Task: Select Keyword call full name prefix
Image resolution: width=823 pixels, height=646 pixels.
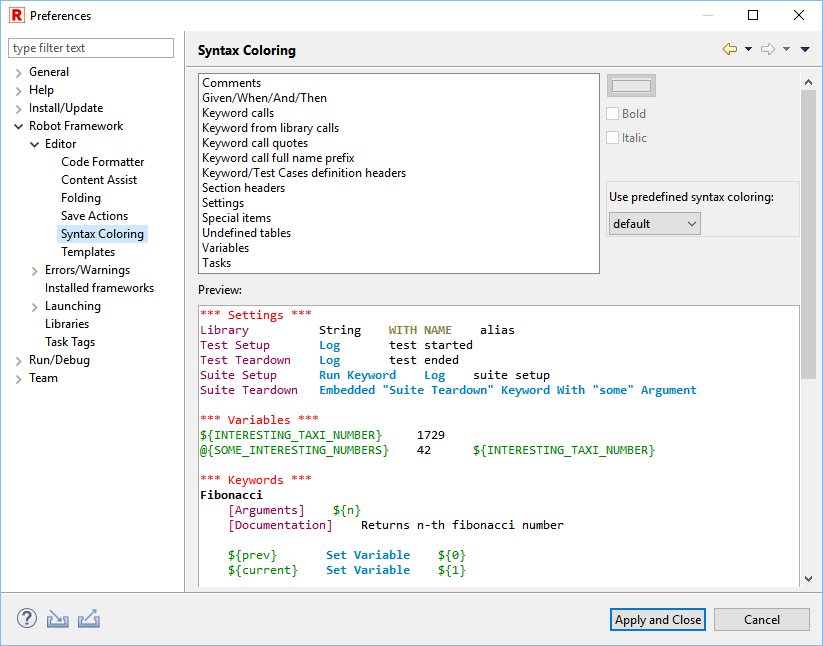Action: click(278, 158)
